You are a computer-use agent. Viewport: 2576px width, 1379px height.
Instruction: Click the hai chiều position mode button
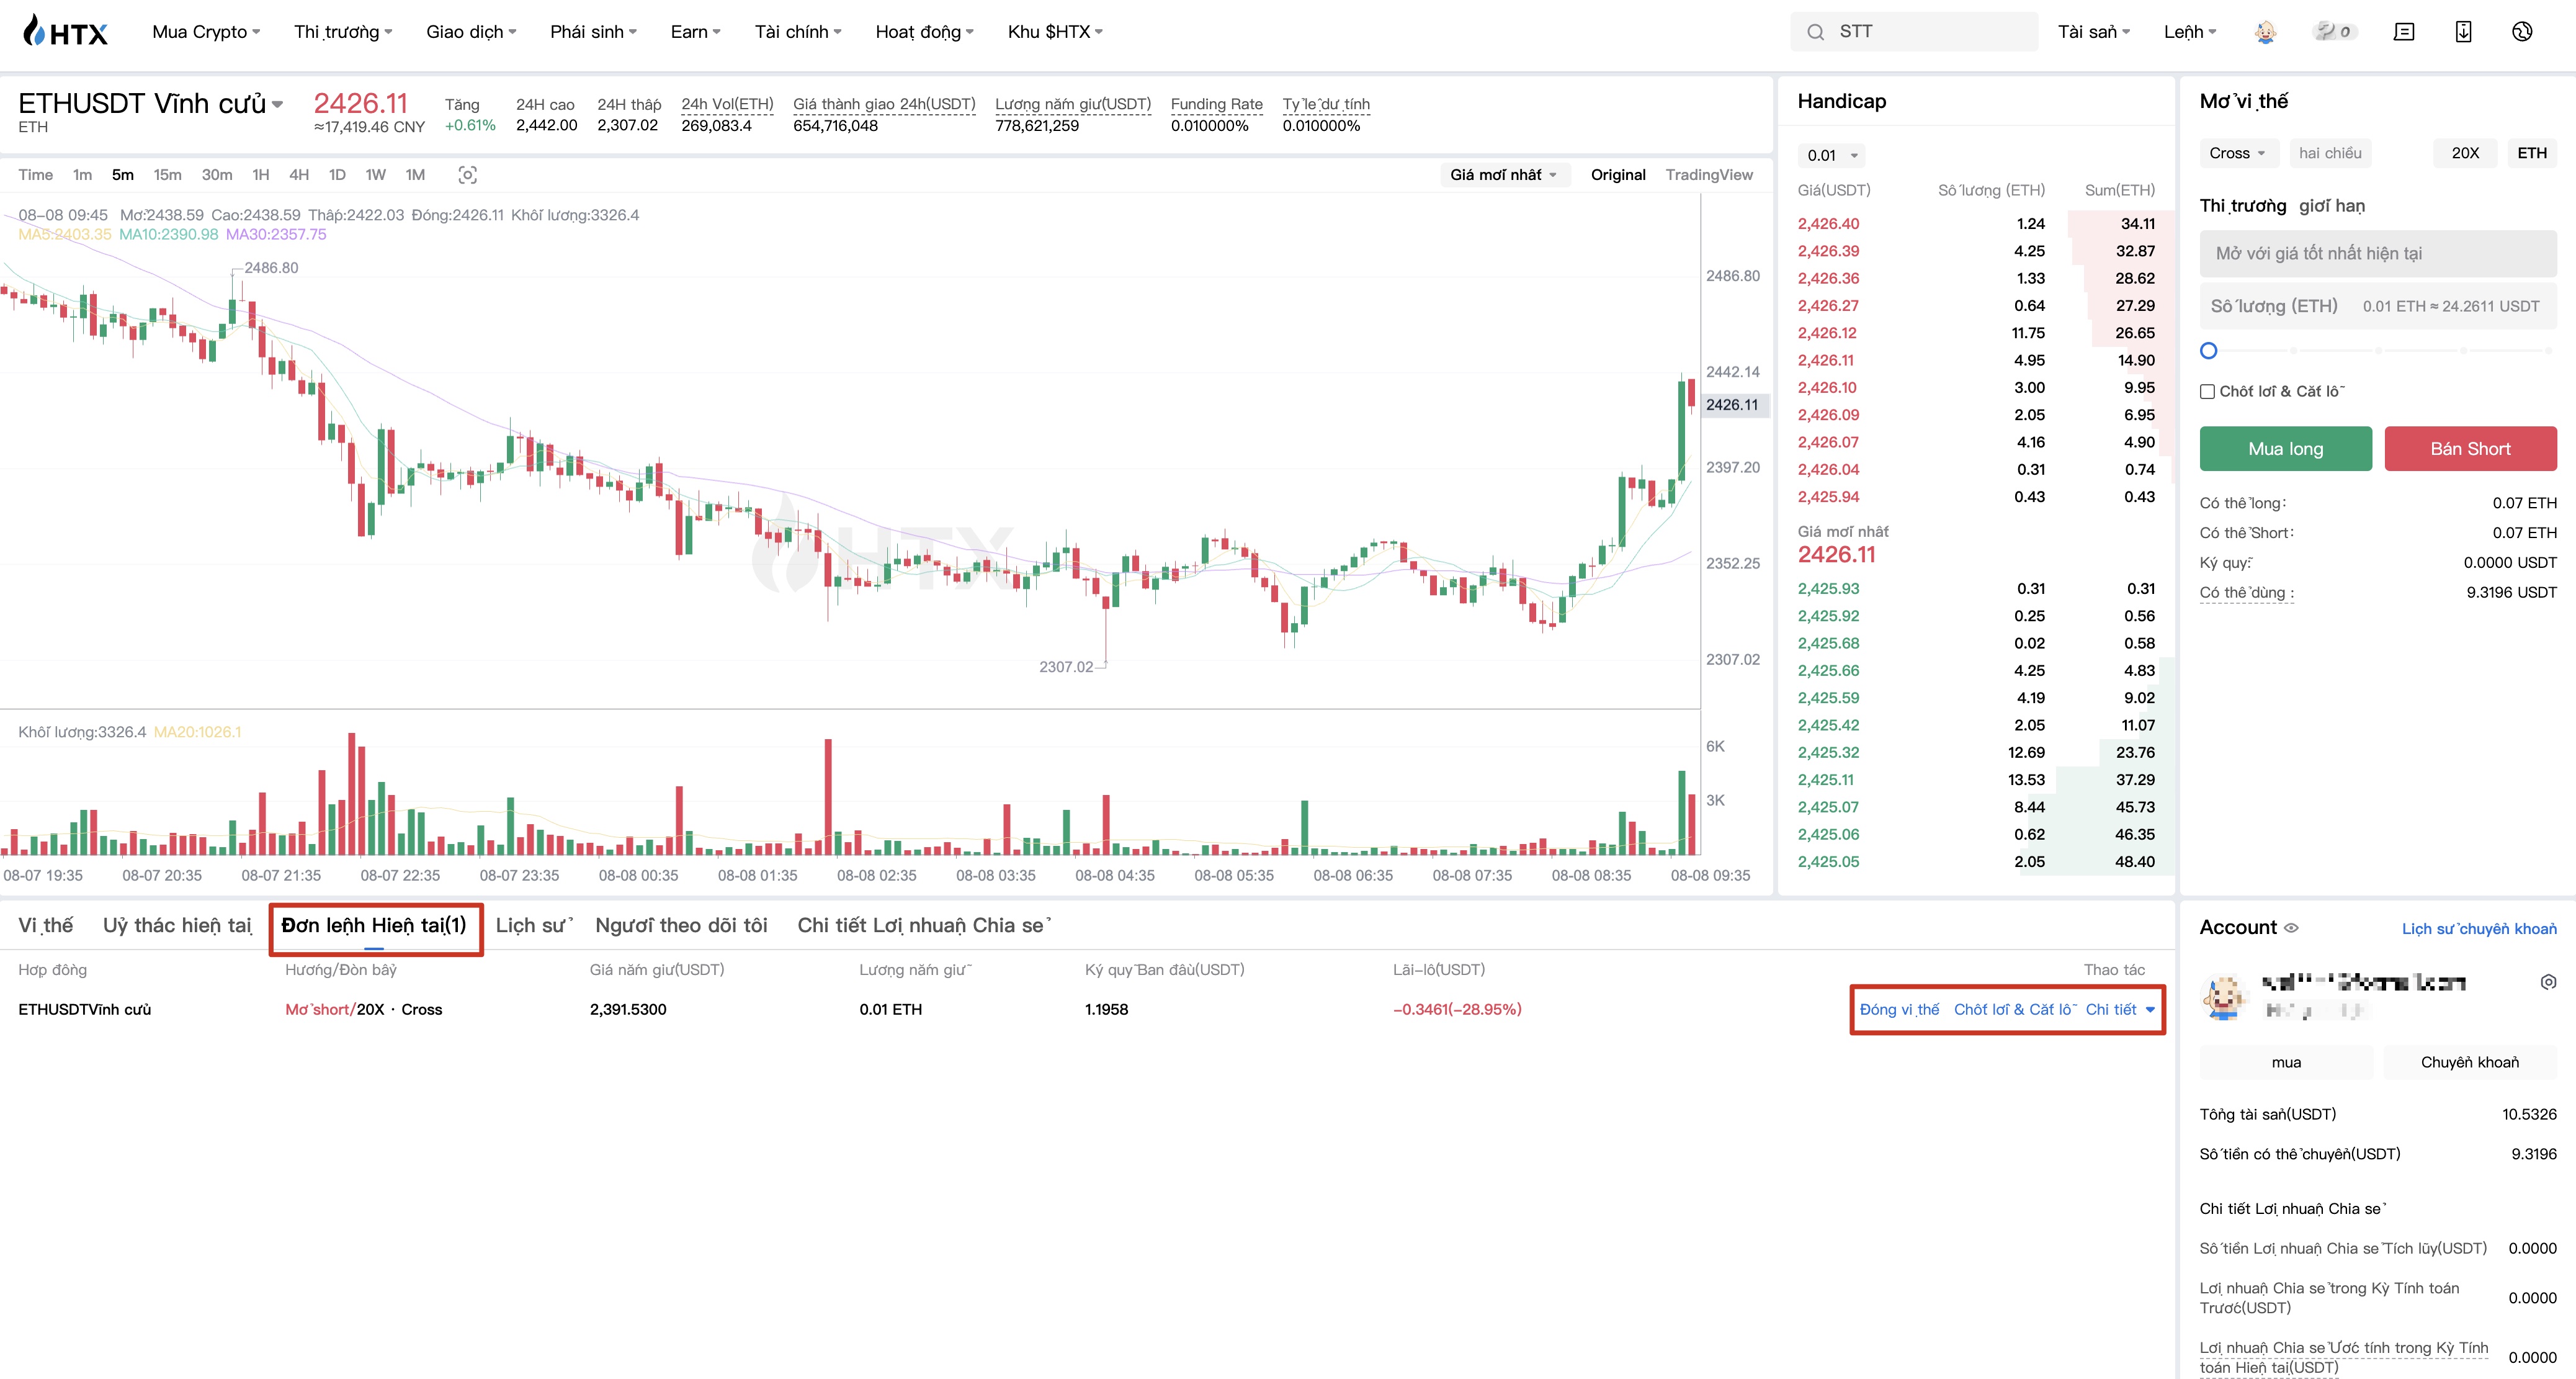[x=2330, y=153]
